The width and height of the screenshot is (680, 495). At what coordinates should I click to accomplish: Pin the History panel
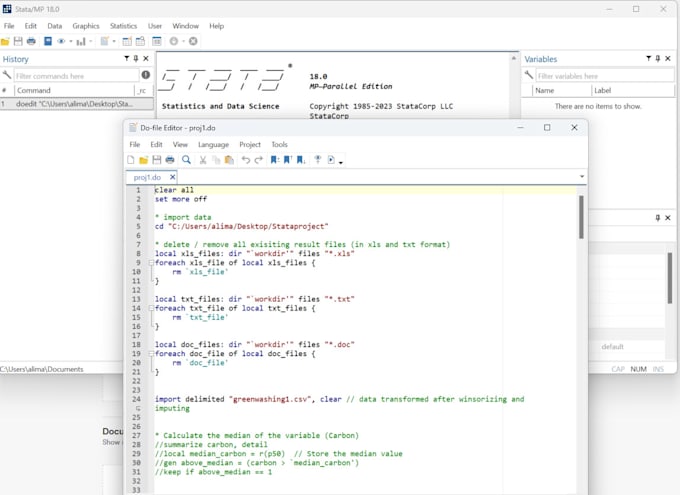pos(136,58)
